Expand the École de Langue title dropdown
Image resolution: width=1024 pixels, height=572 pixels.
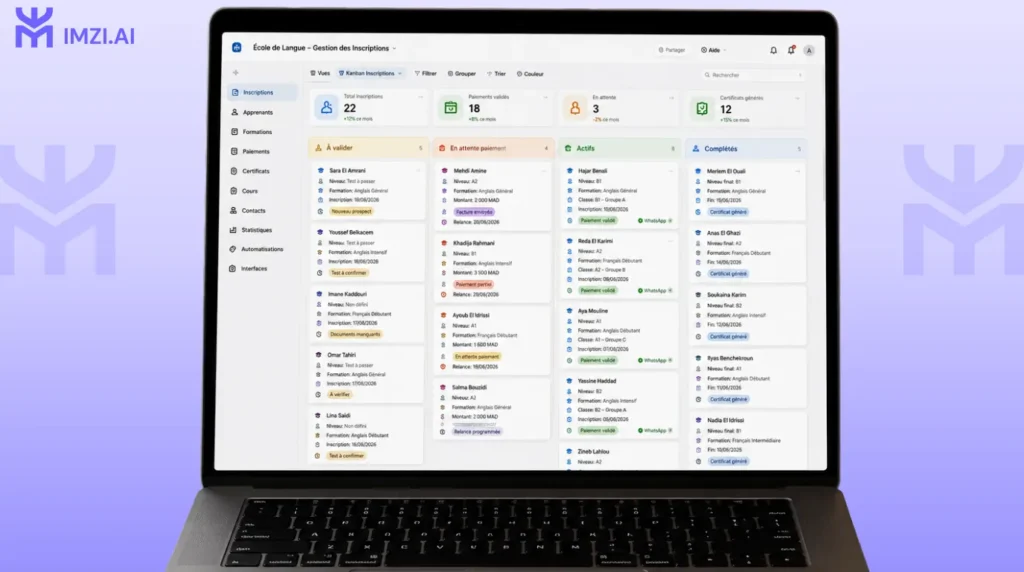point(394,48)
